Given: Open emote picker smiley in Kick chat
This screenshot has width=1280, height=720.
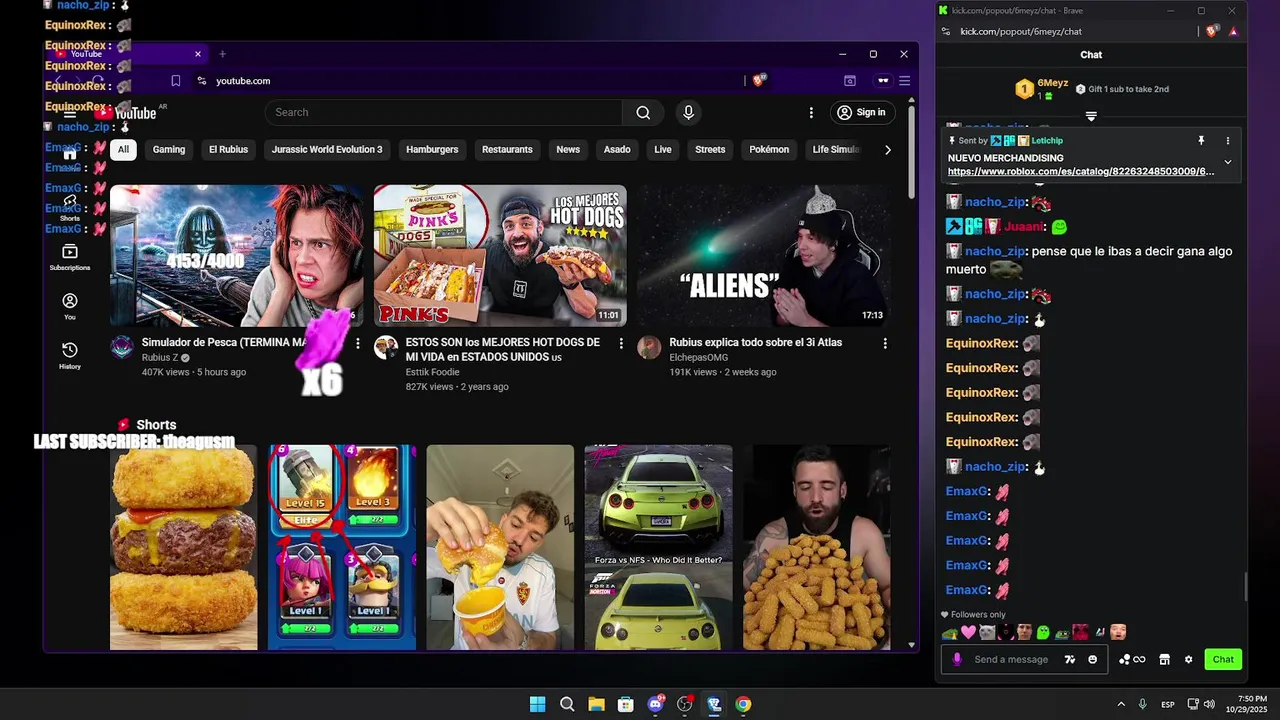Looking at the screenshot, I should pos(1092,659).
